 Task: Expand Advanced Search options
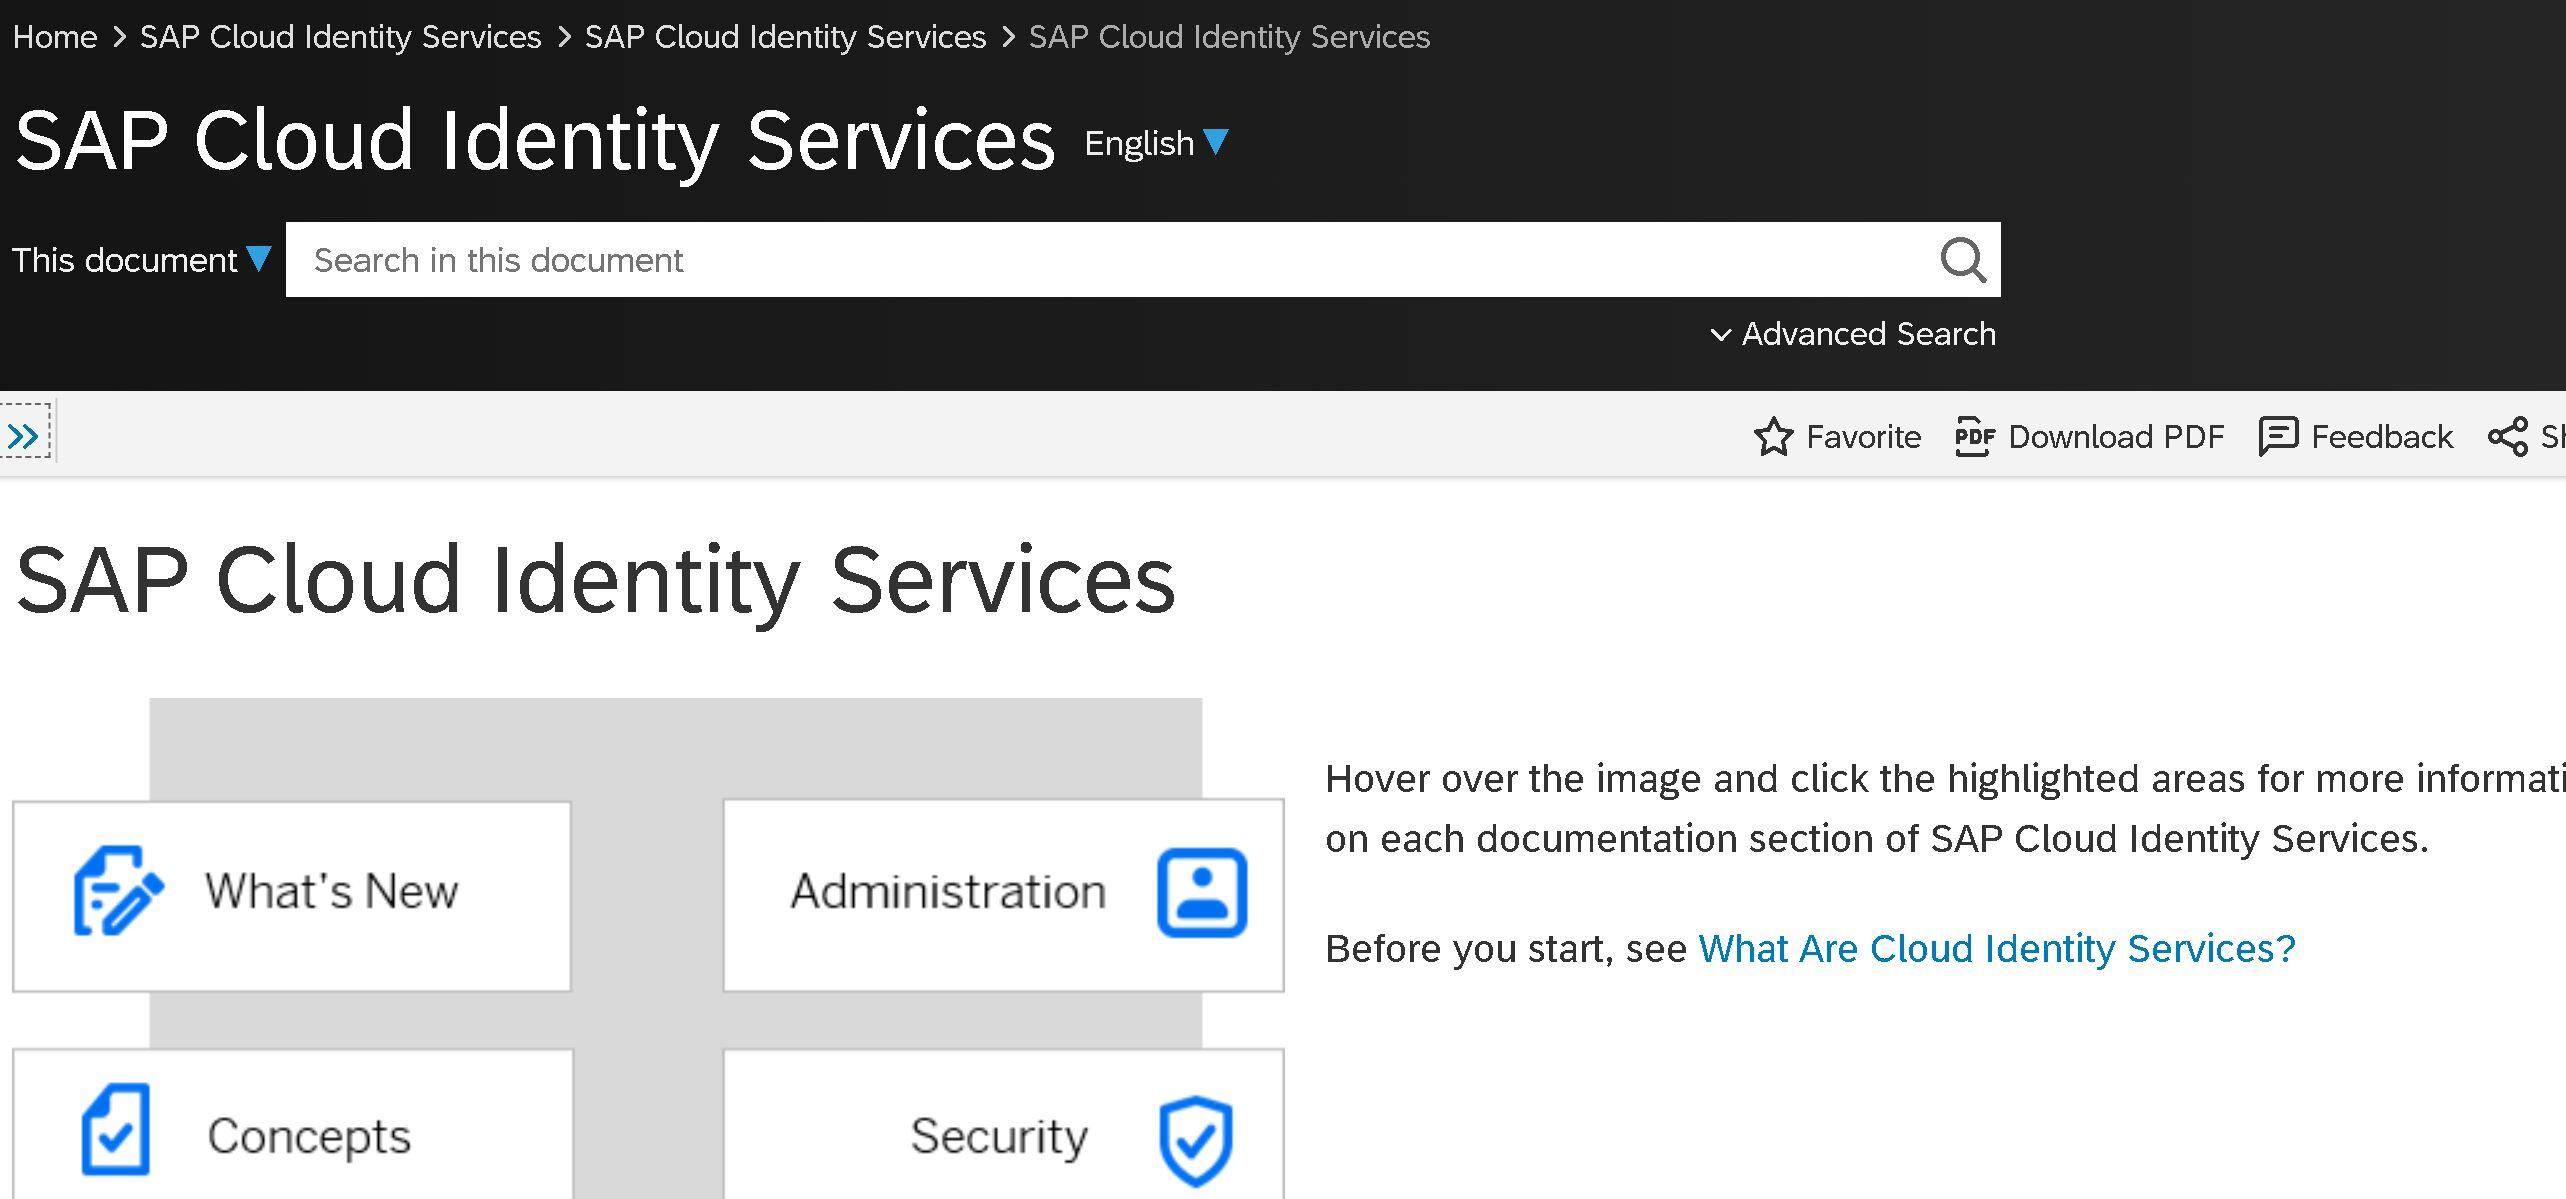(x=1853, y=334)
